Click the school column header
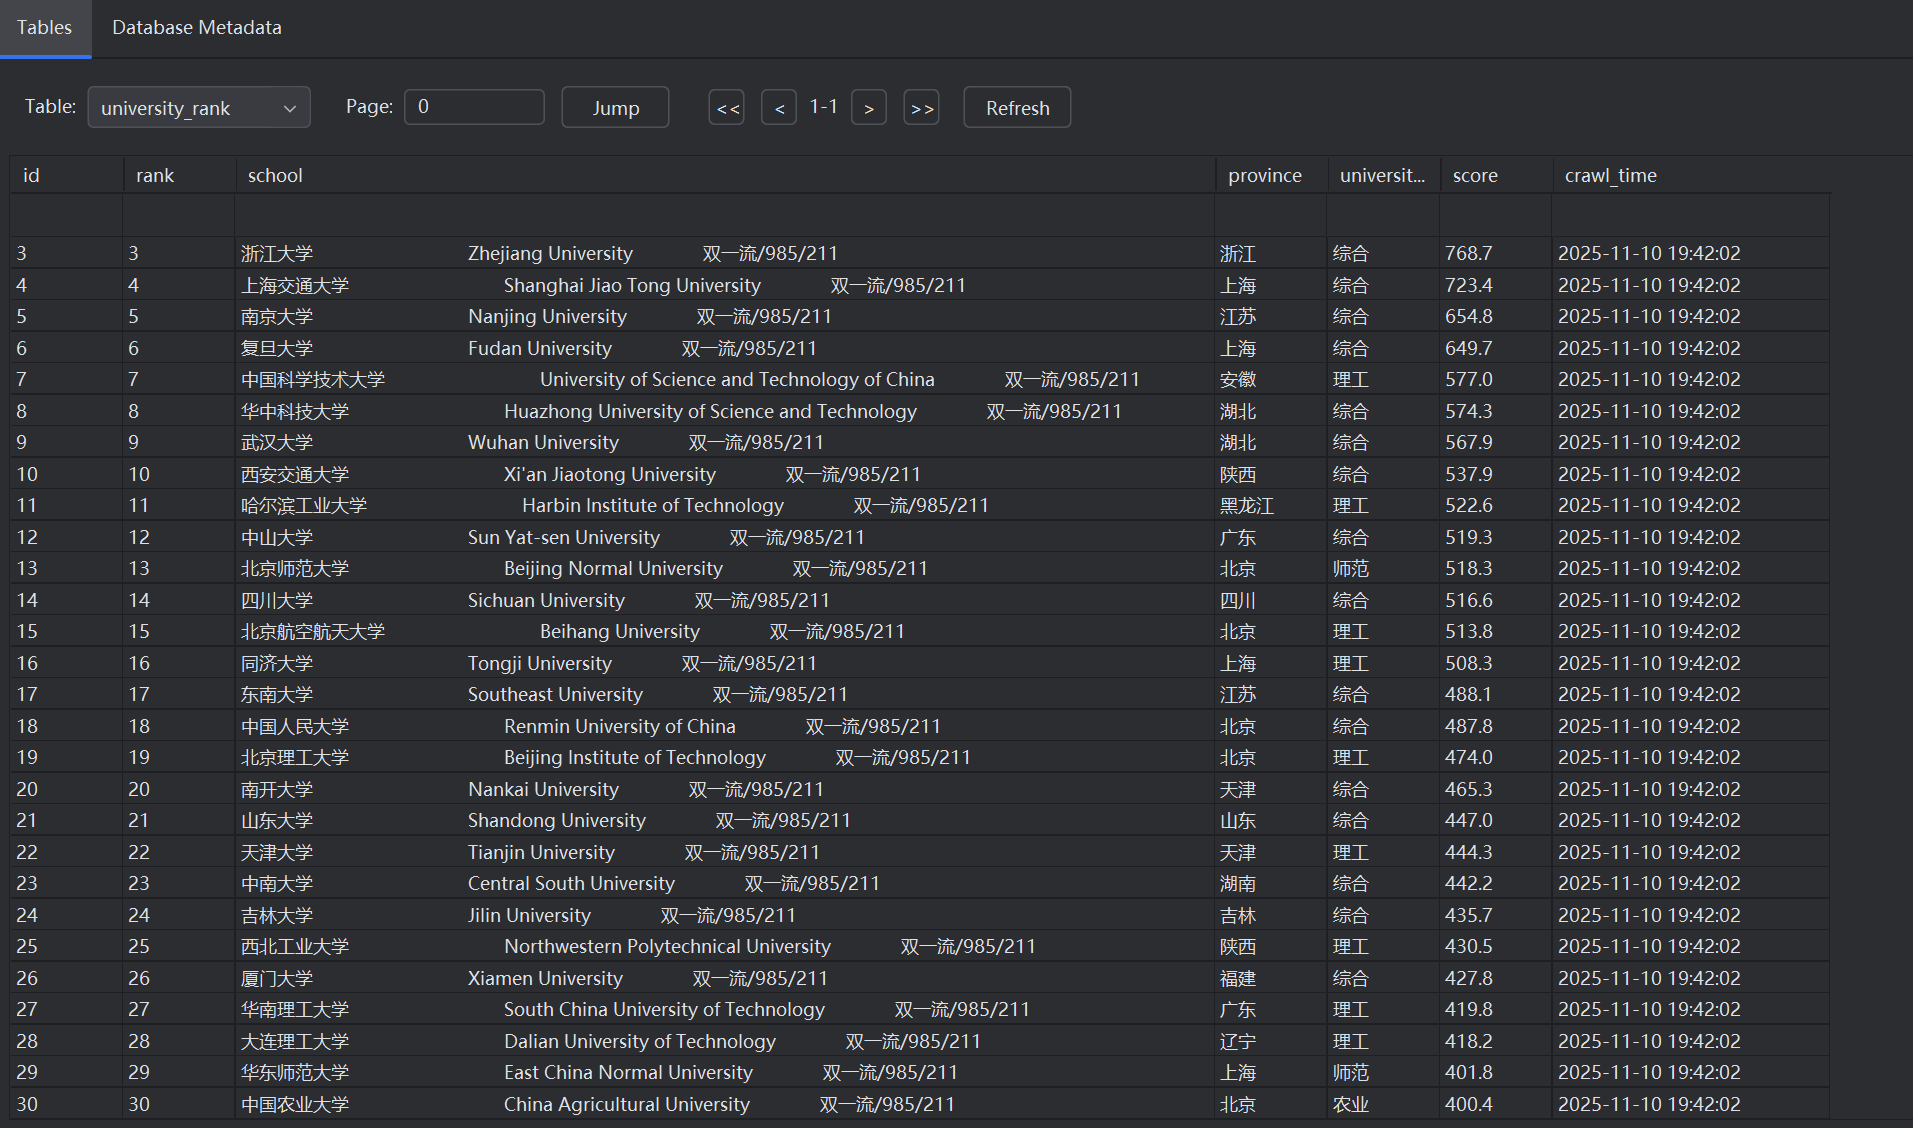The image size is (1913, 1128). click(x=725, y=175)
